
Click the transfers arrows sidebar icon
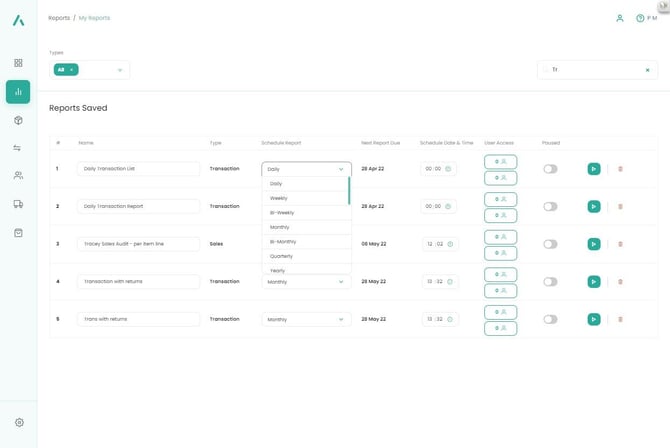pyautogui.click(x=18, y=148)
